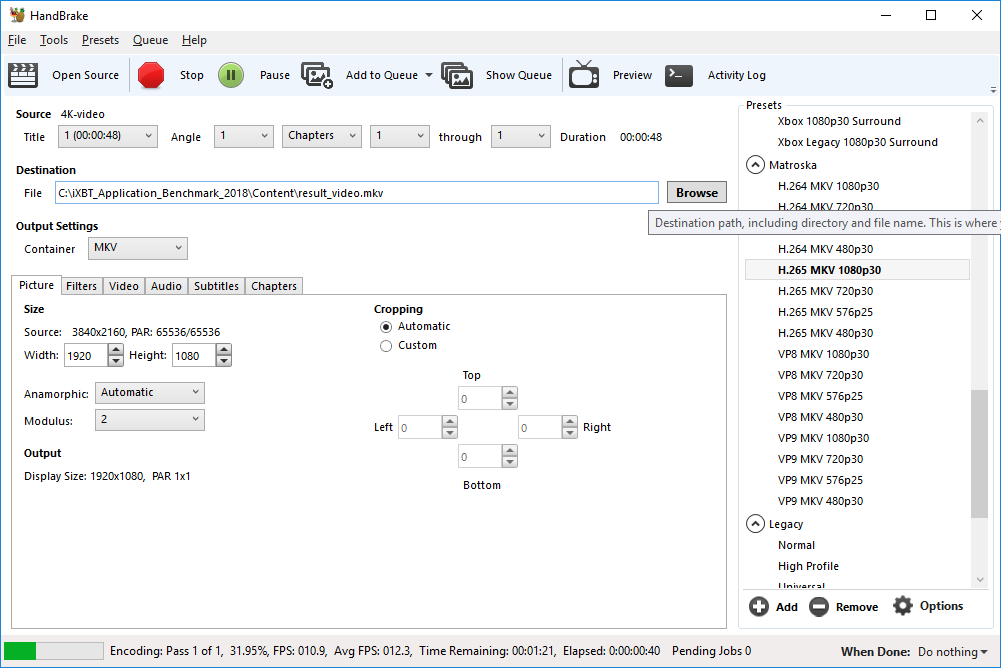The height and width of the screenshot is (668, 1001).
Task: Click the Stop label in toolbar
Action: pyautogui.click(x=192, y=75)
